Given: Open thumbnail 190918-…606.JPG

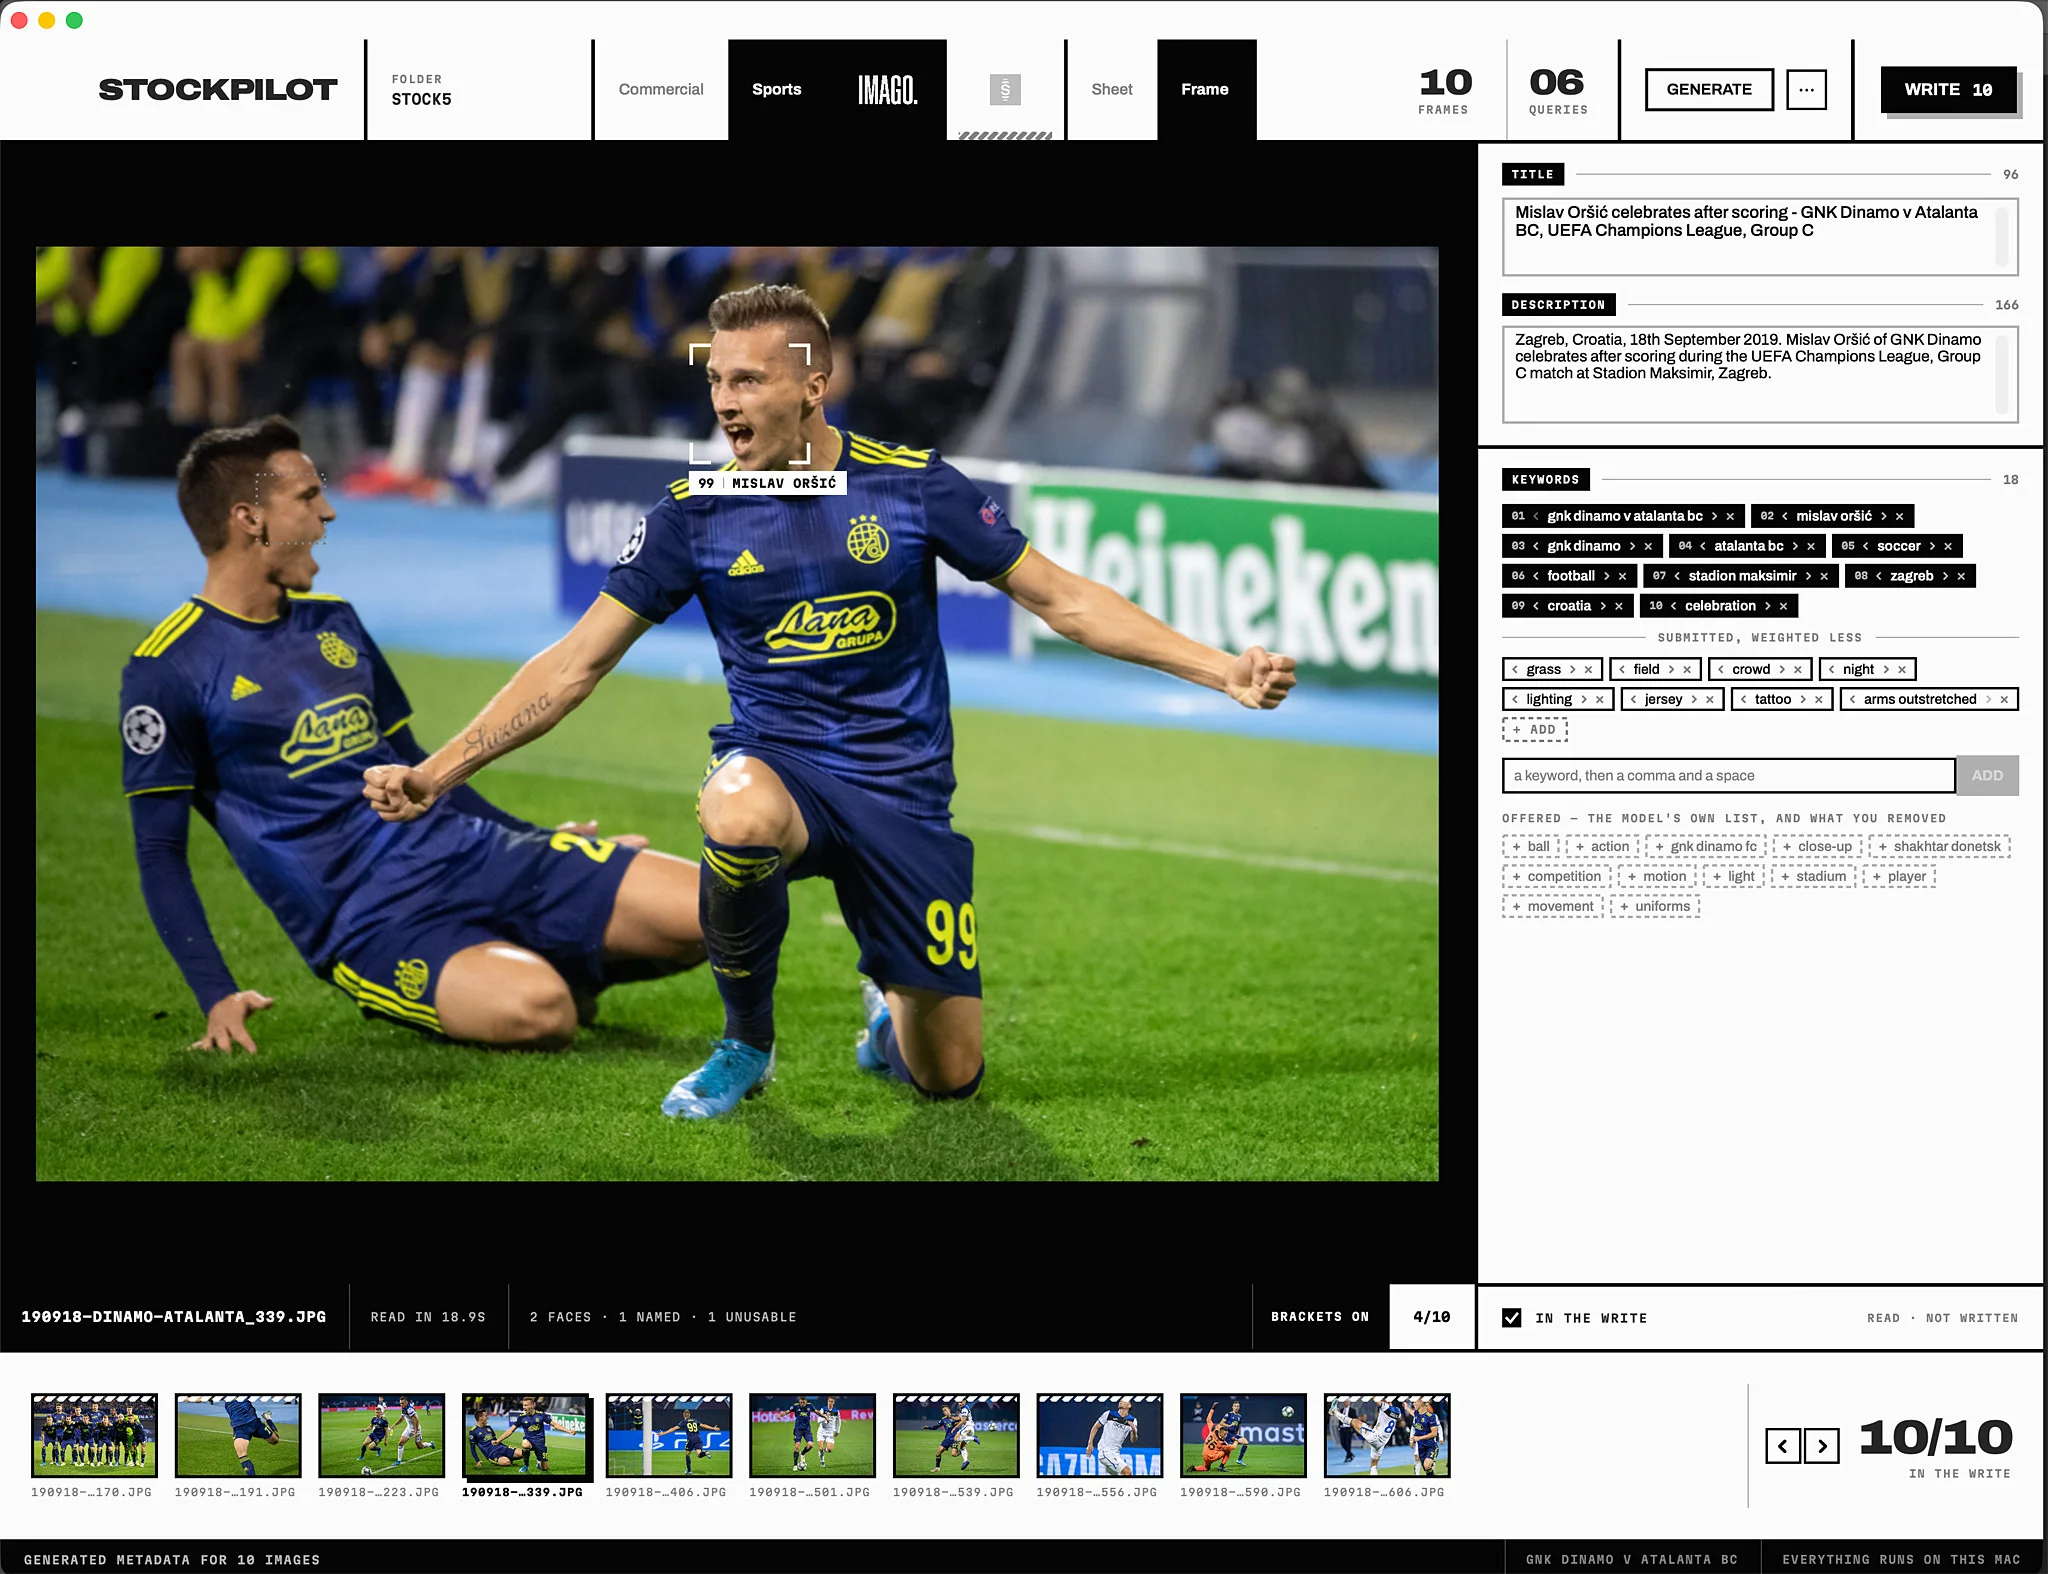Looking at the screenshot, I should point(1387,1435).
